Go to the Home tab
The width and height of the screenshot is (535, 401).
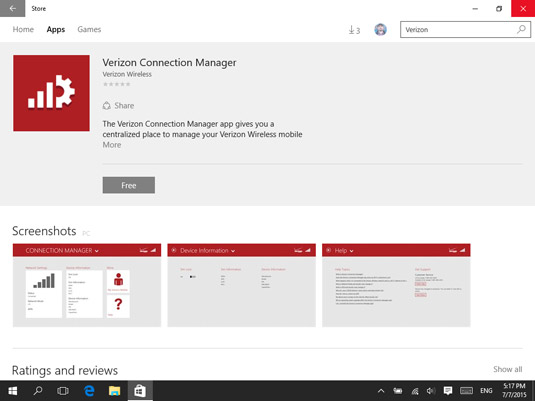(23, 29)
